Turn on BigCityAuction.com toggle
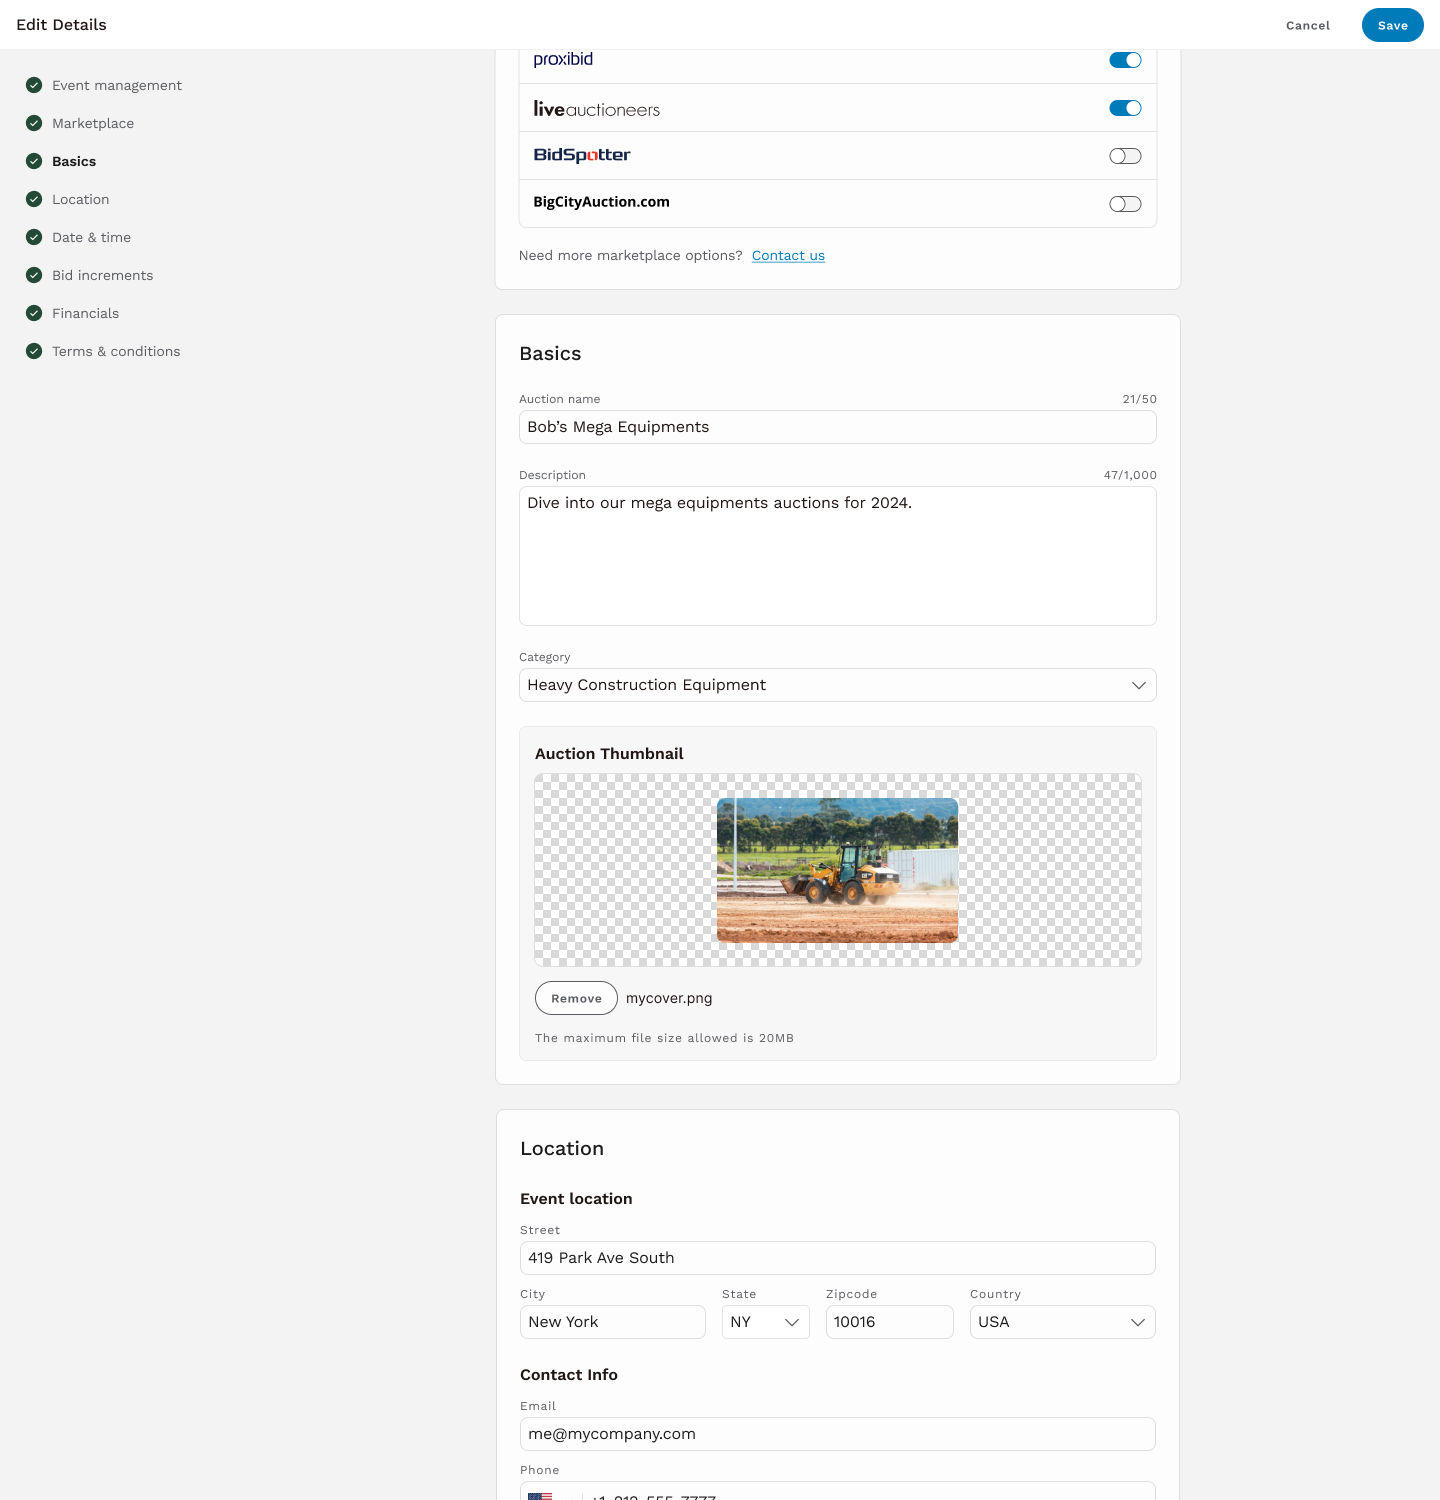The height and width of the screenshot is (1500, 1440). click(1125, 204)
